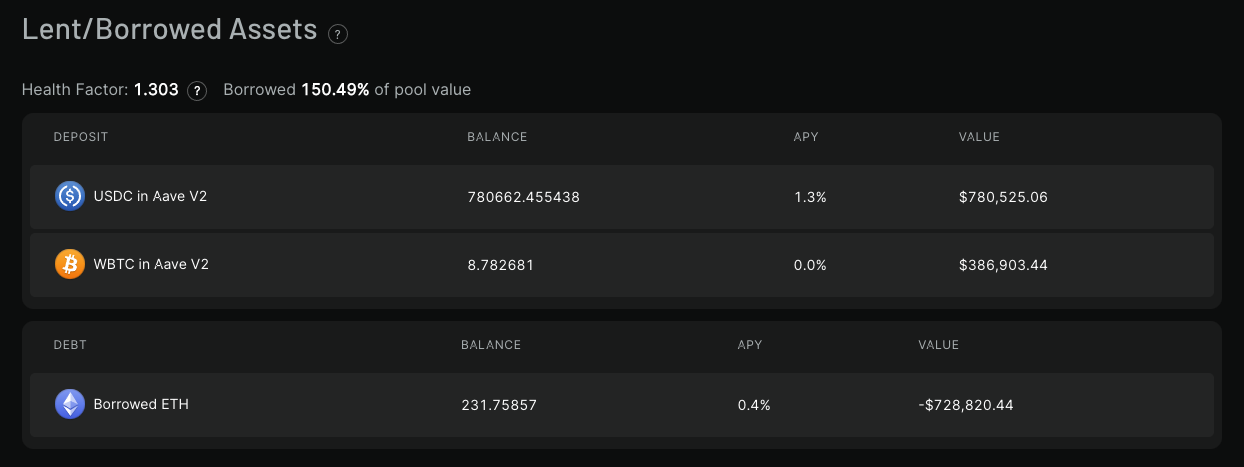This screenshot has width=1244, height=467.
Task: Select the WBTC in Aave V2 row
Action: (621, 265)
